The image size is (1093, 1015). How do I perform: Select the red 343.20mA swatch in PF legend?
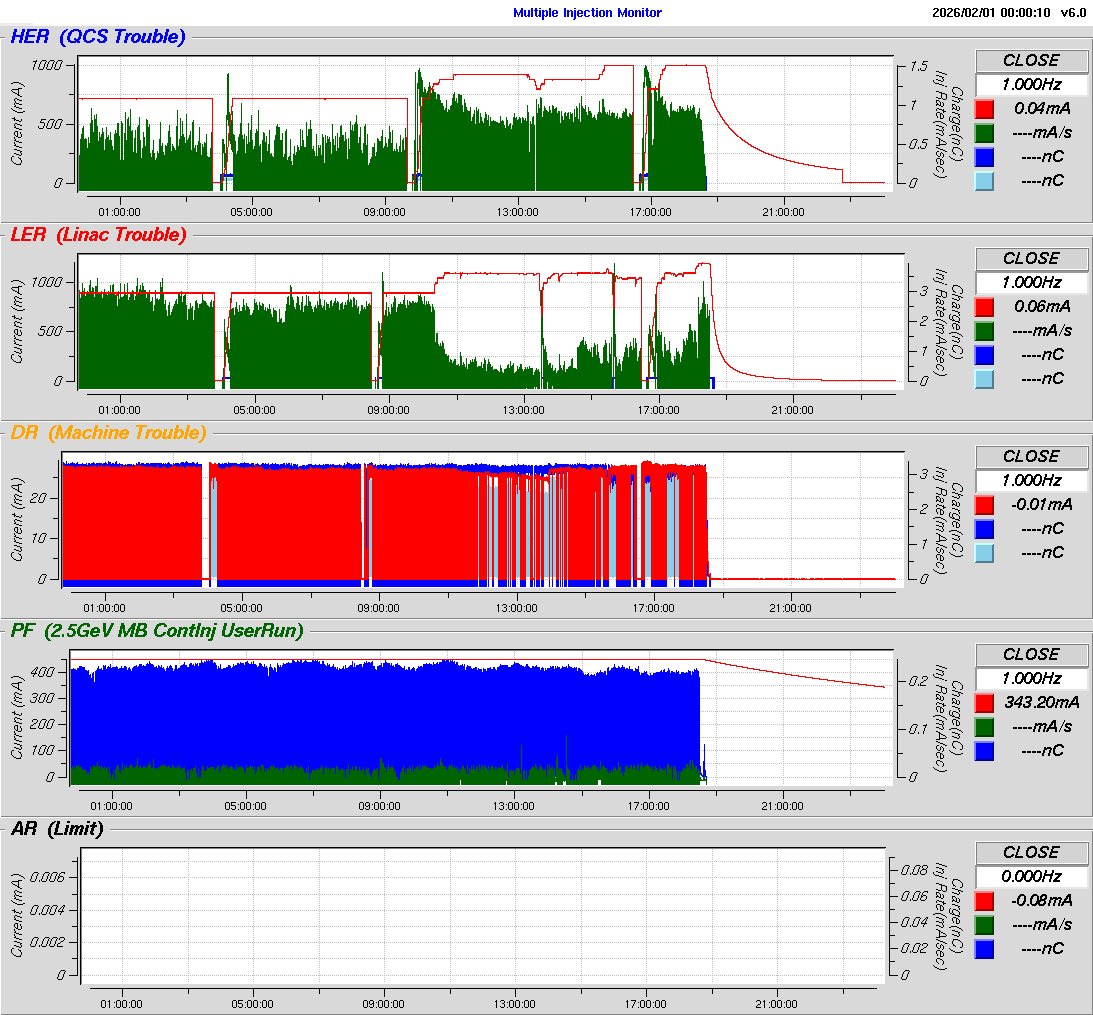coord(985,702)
